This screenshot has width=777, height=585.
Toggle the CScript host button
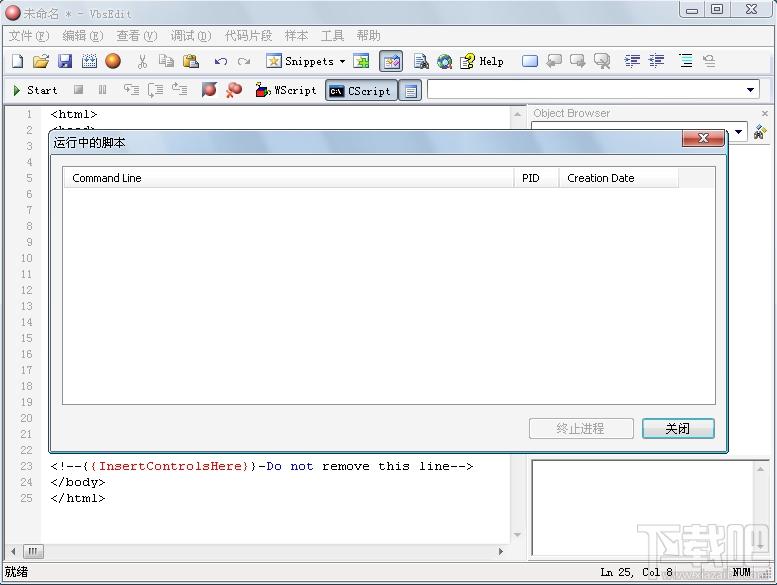[x=361, y=91]
